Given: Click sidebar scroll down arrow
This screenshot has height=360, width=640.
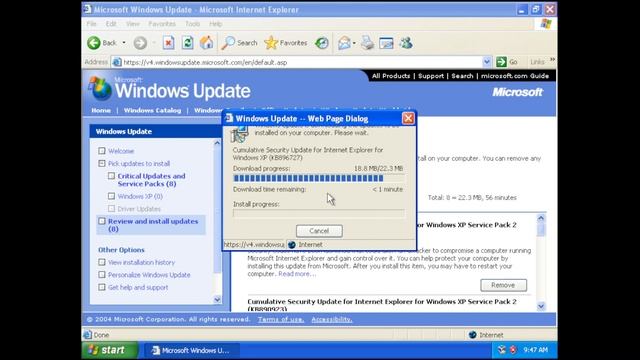Looking at the screenshot, I should [x=217, y=300].
